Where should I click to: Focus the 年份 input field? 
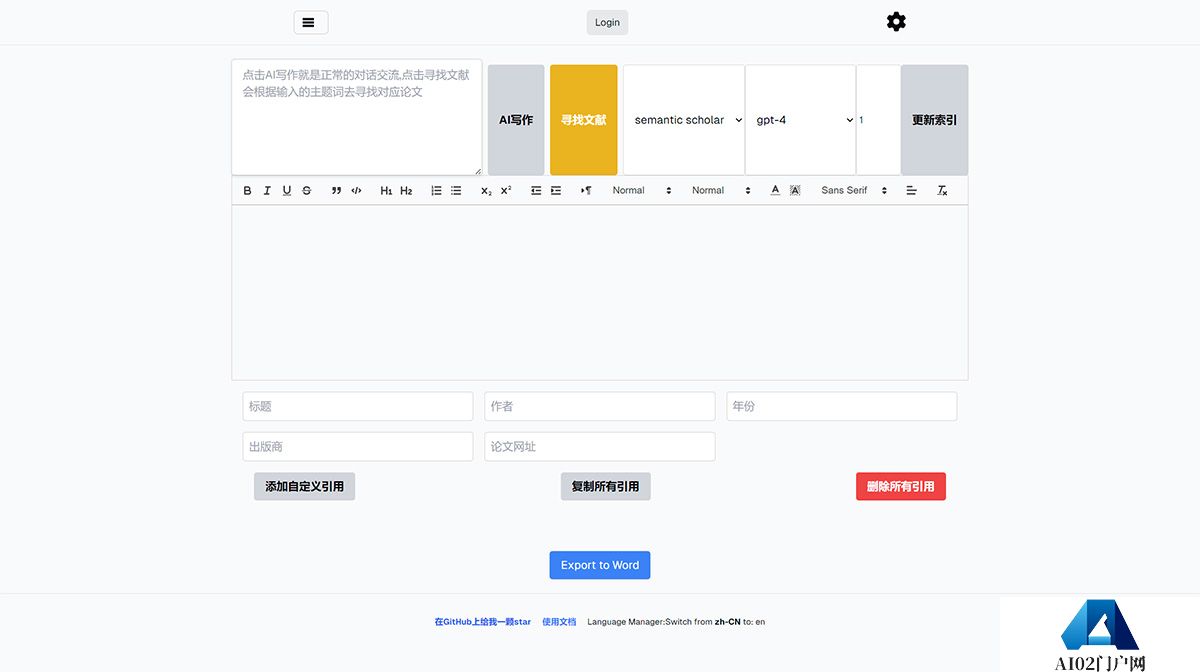pos(842,406)
